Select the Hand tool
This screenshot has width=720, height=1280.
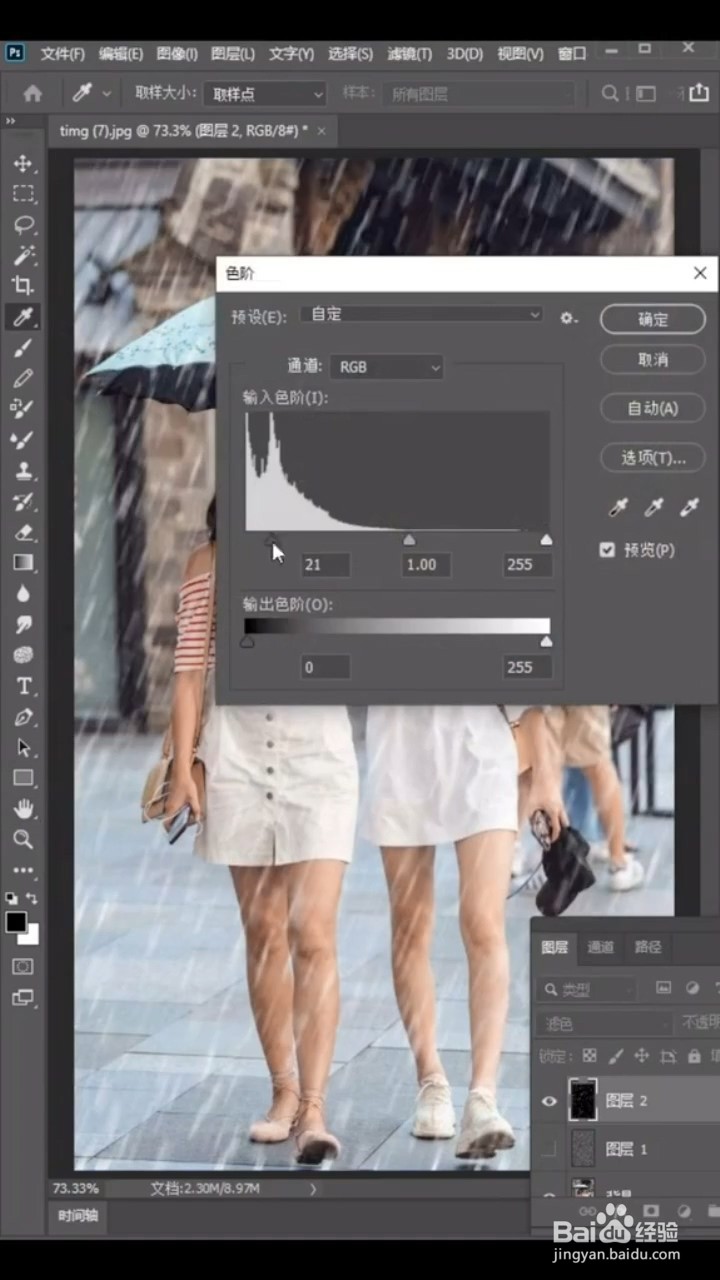pyautogui.click(x=23, y=809)
